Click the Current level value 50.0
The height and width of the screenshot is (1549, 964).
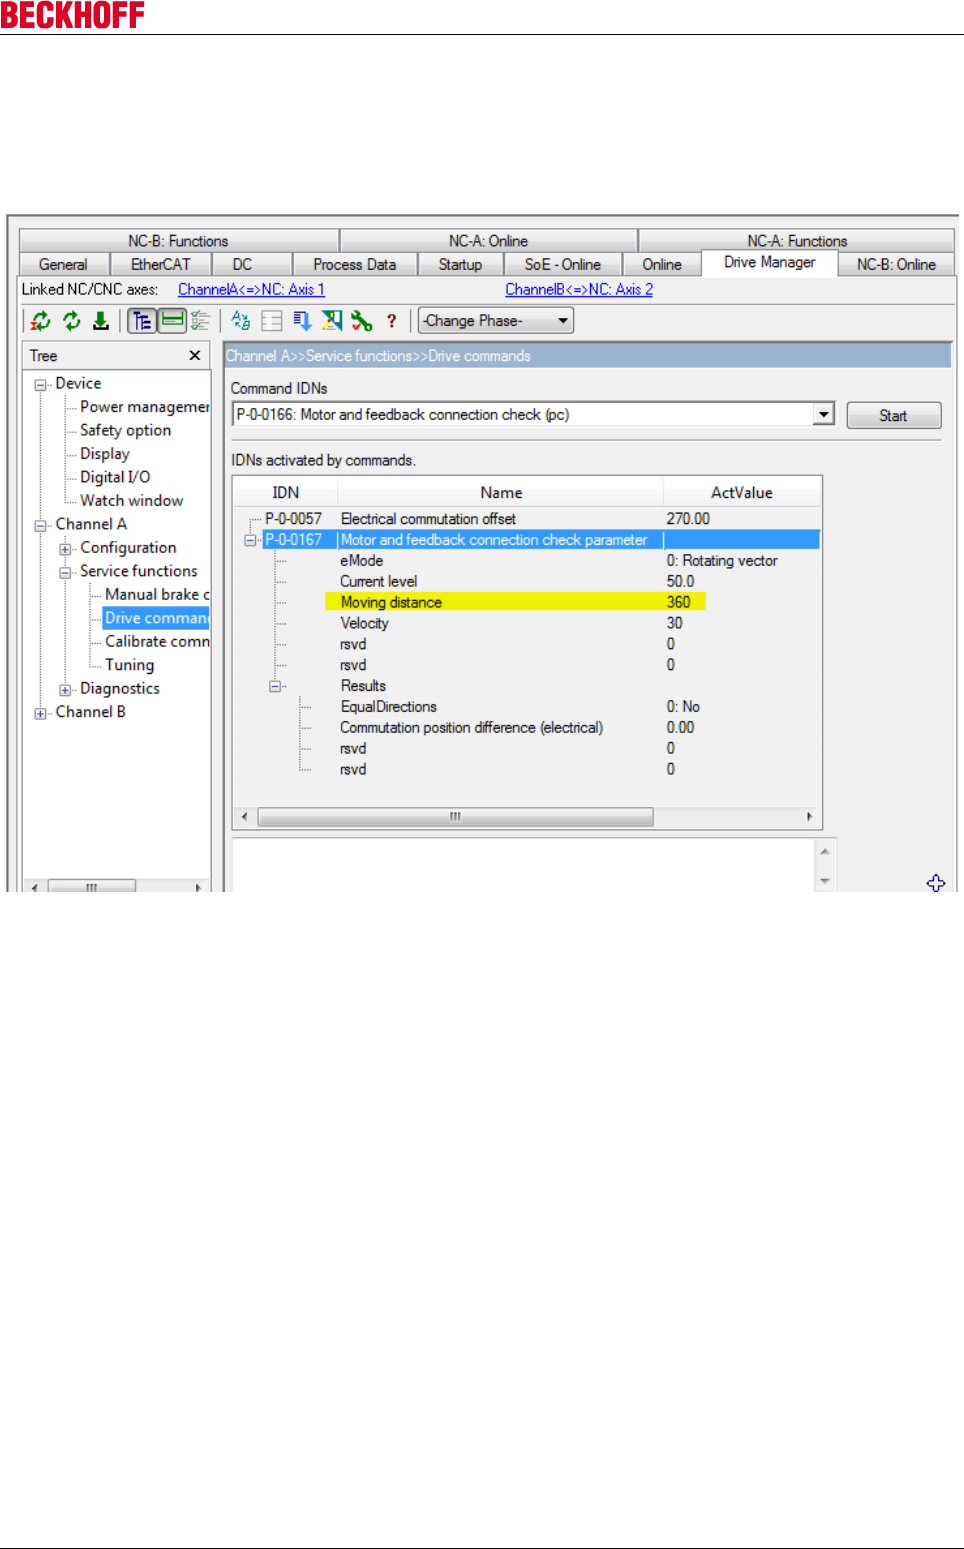pos(681,582)
